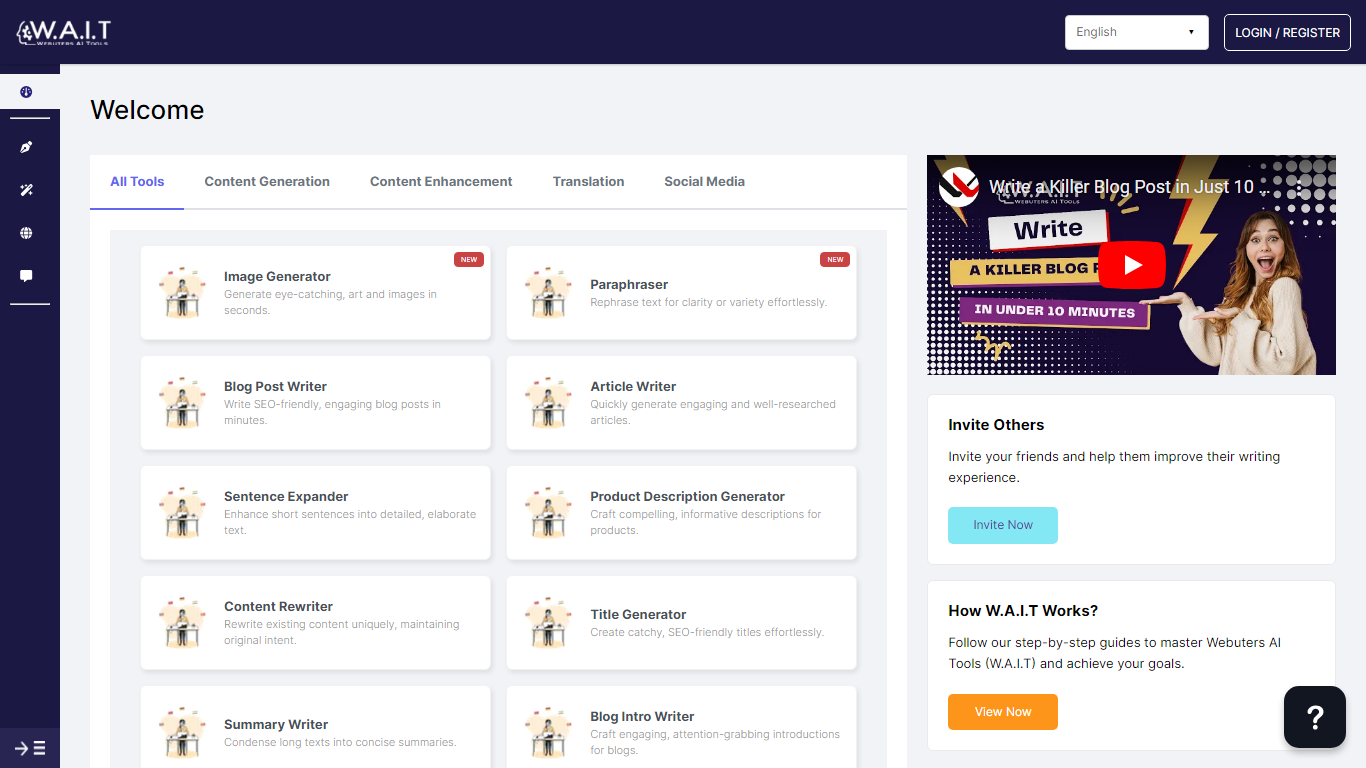The image size is (1366, 768).
Task: Switch to the Content Enhancement tab
Action: point(441,181)
